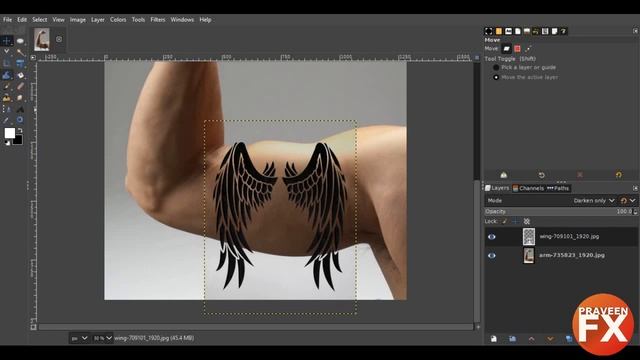The height and width of the screenshot is (360, 640).
Task: Select the Paintbrush tool
Action: [x=7, y=86]
